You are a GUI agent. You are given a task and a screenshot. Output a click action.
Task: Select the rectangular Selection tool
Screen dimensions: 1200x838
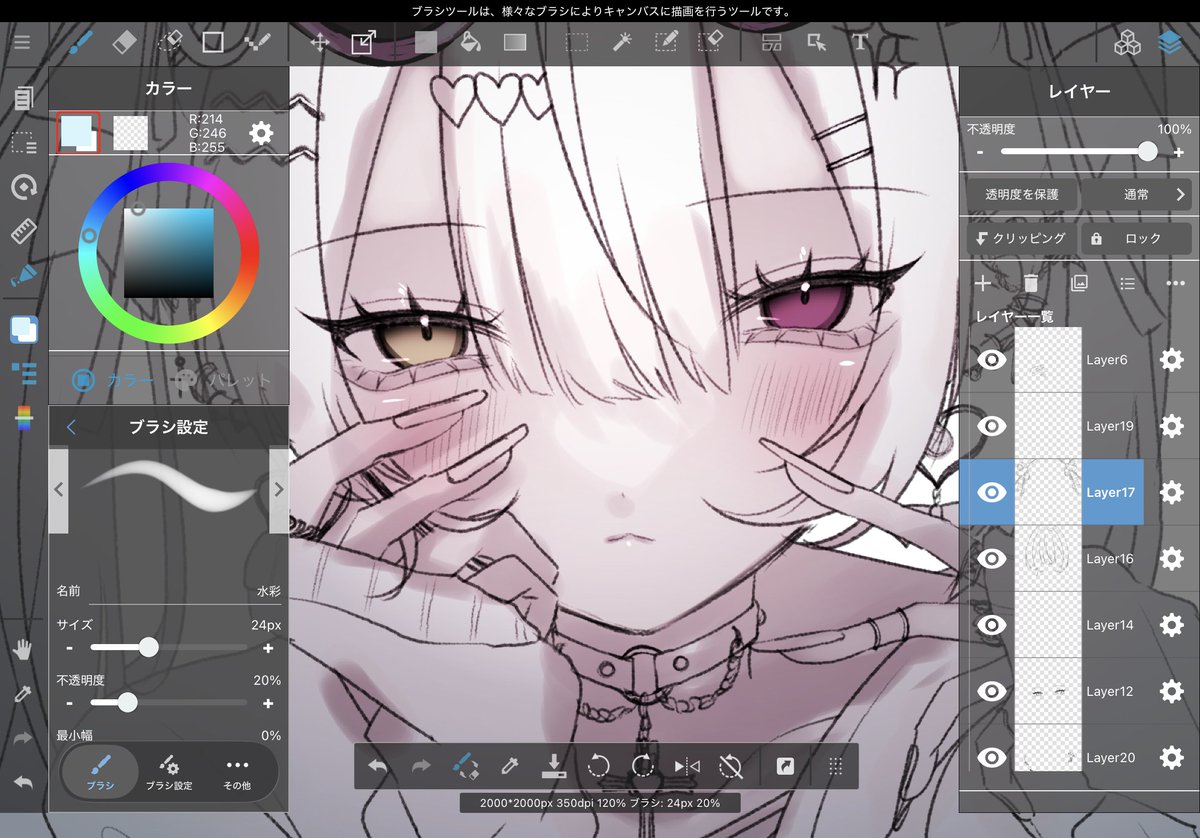576,42
